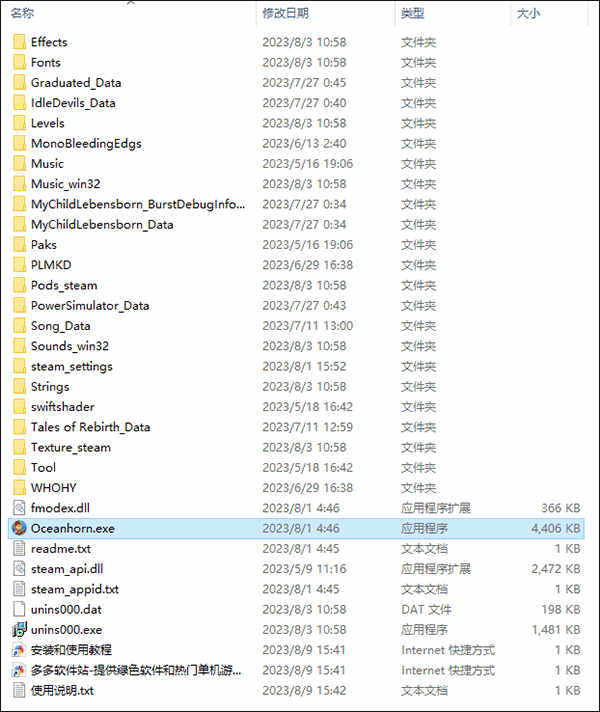Screen dimensions: 600x712
Task: Click the 366 KB size value
Action: [561, 508]
